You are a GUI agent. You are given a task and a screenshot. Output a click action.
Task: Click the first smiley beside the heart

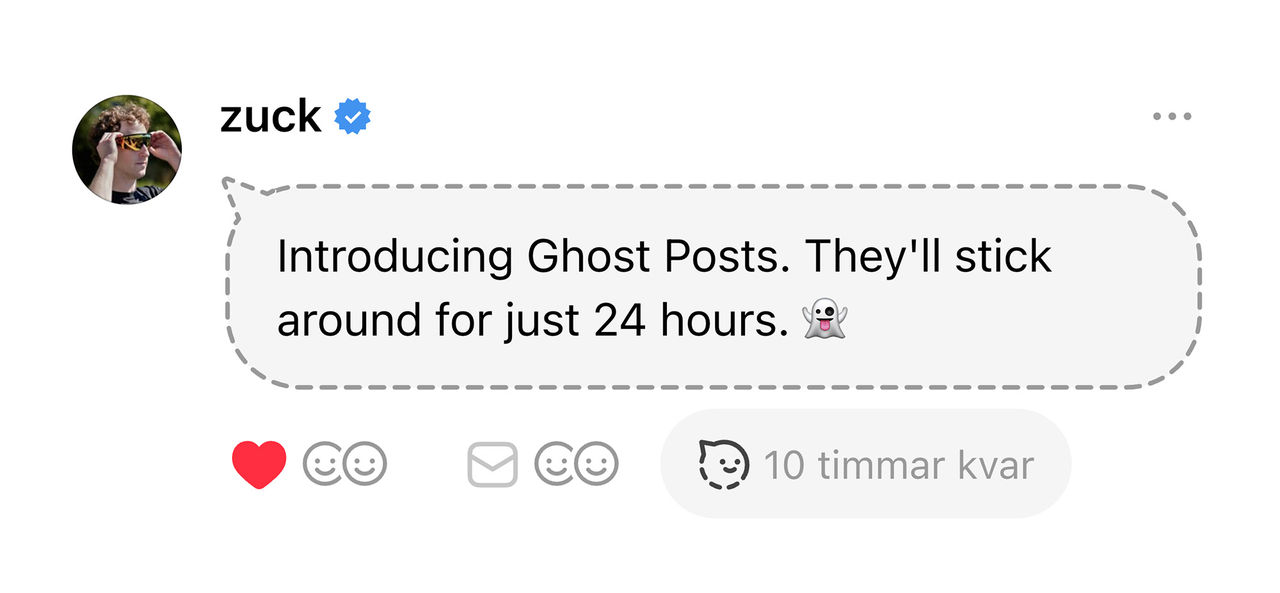point(323,465)
